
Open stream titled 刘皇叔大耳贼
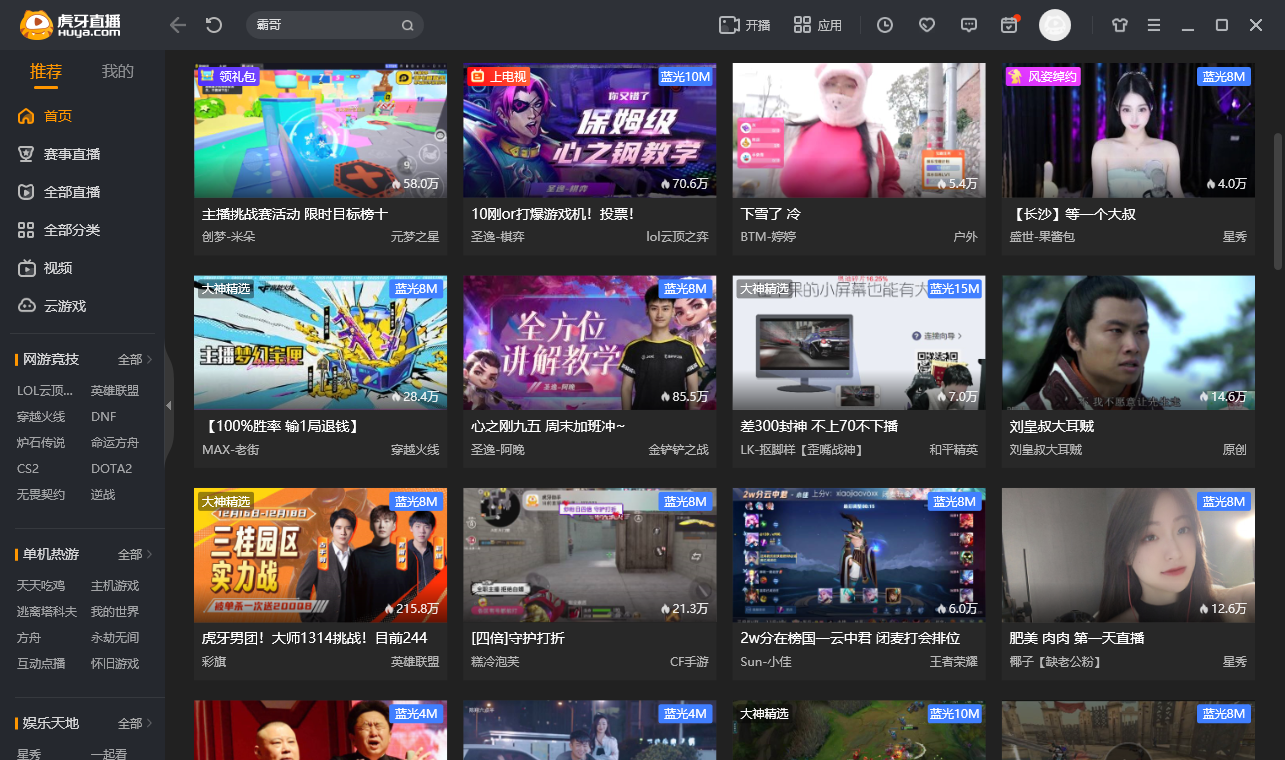click(1052, 426)
